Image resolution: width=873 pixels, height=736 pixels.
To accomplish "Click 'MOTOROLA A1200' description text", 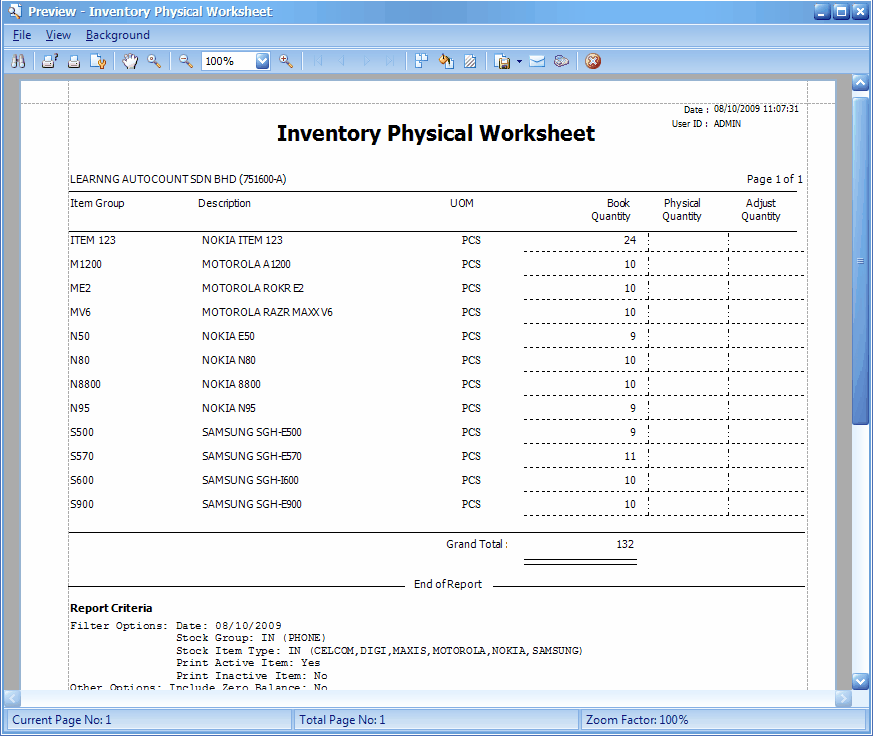I will point(246,264).
